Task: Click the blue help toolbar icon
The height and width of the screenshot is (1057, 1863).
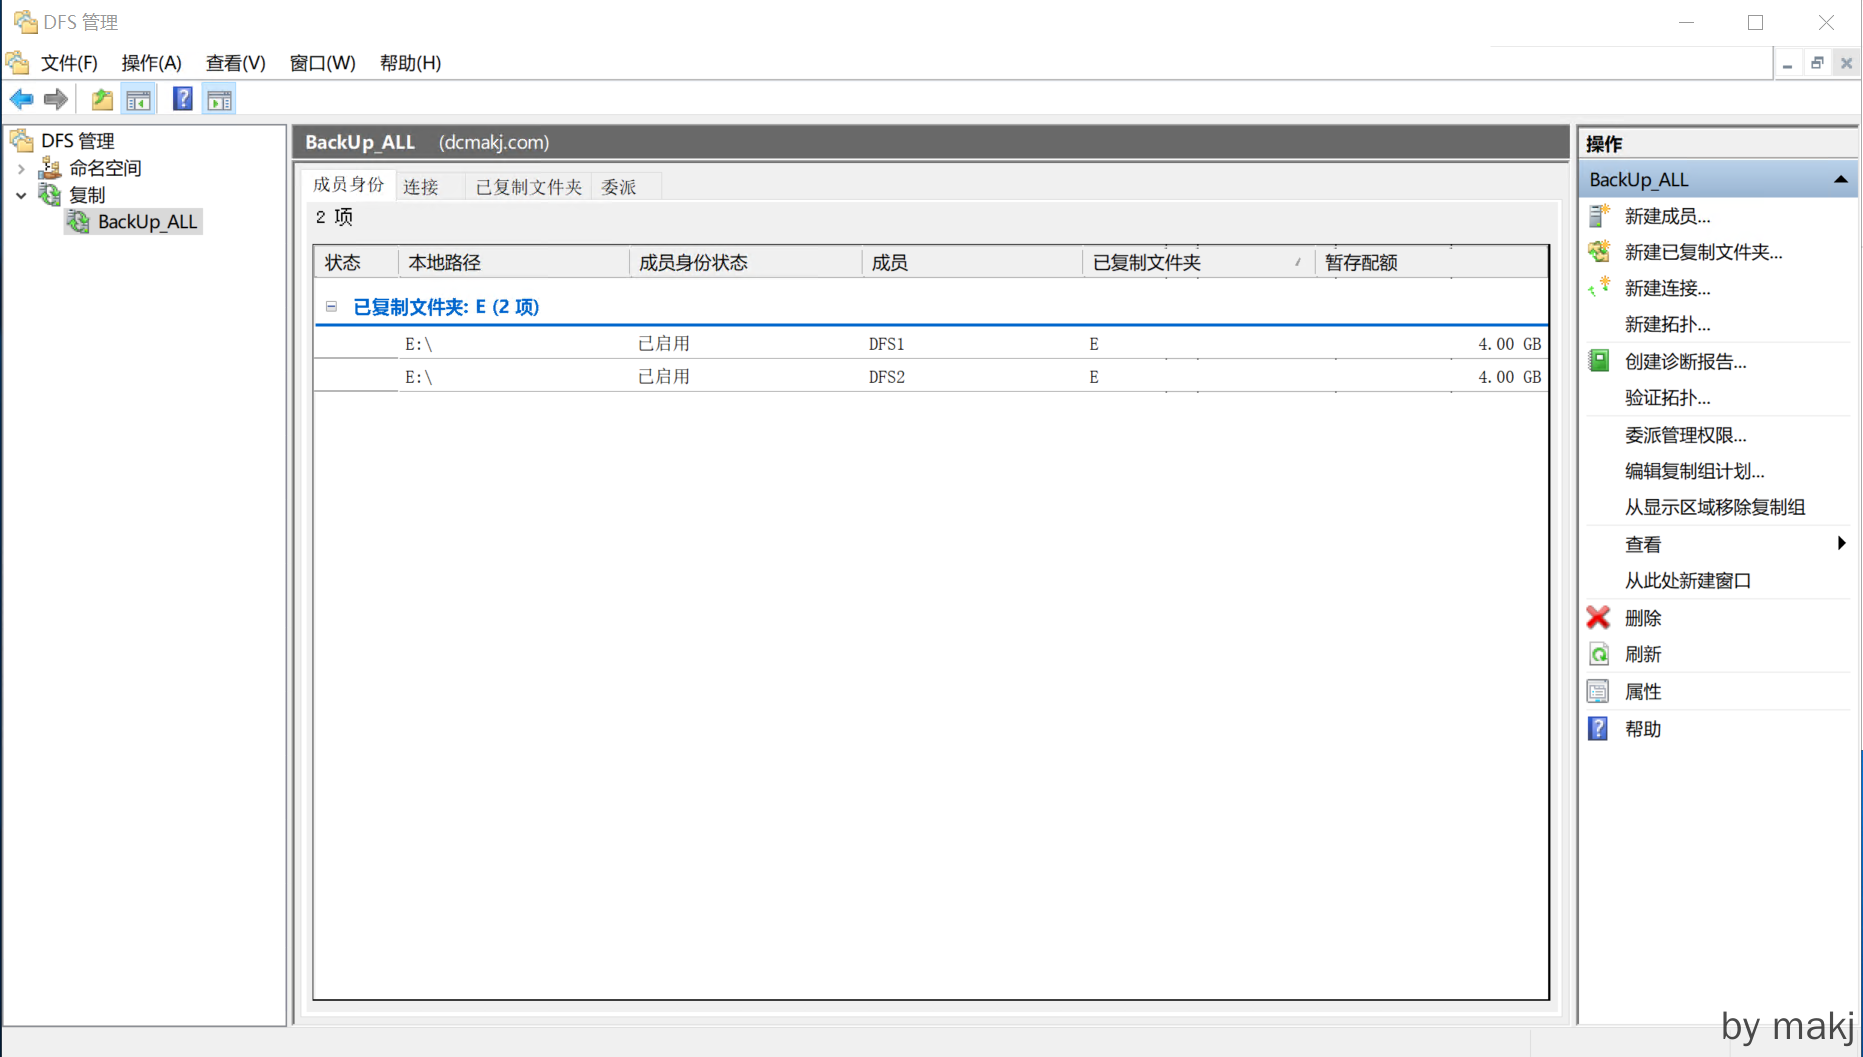Action: pos(182,99)
